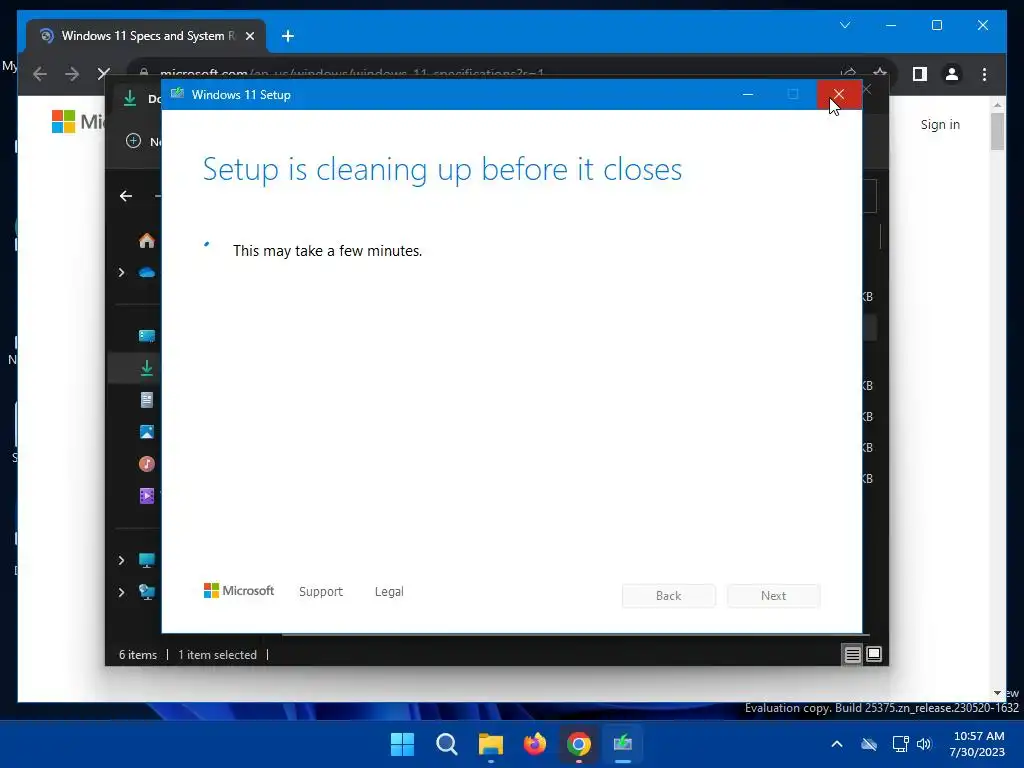Click the Chrome page vertical scrollbar

(x=997, y=130)
